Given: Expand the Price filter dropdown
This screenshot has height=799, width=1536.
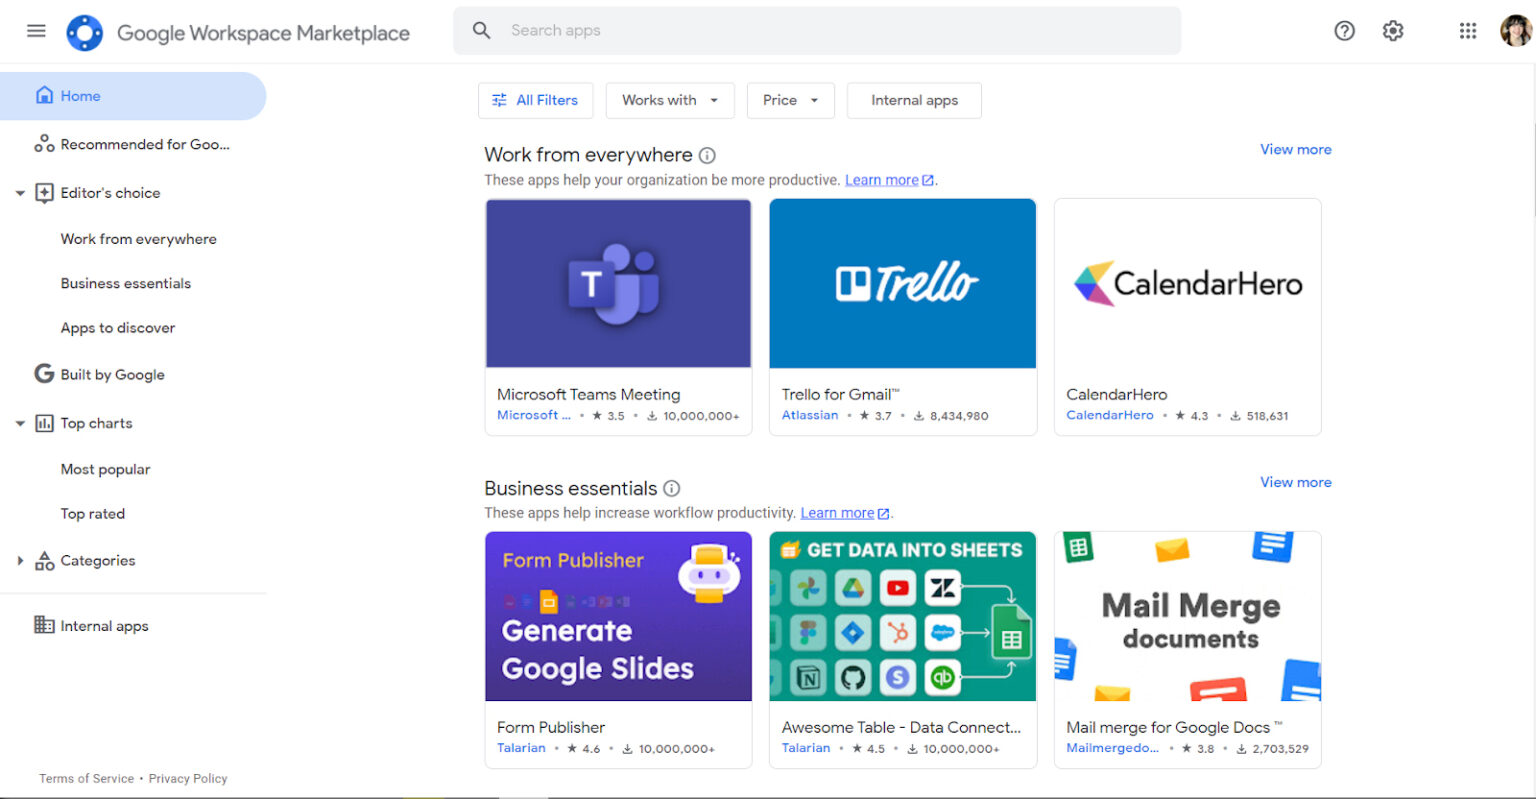Looking at the screenshot, I should (790, 100).
